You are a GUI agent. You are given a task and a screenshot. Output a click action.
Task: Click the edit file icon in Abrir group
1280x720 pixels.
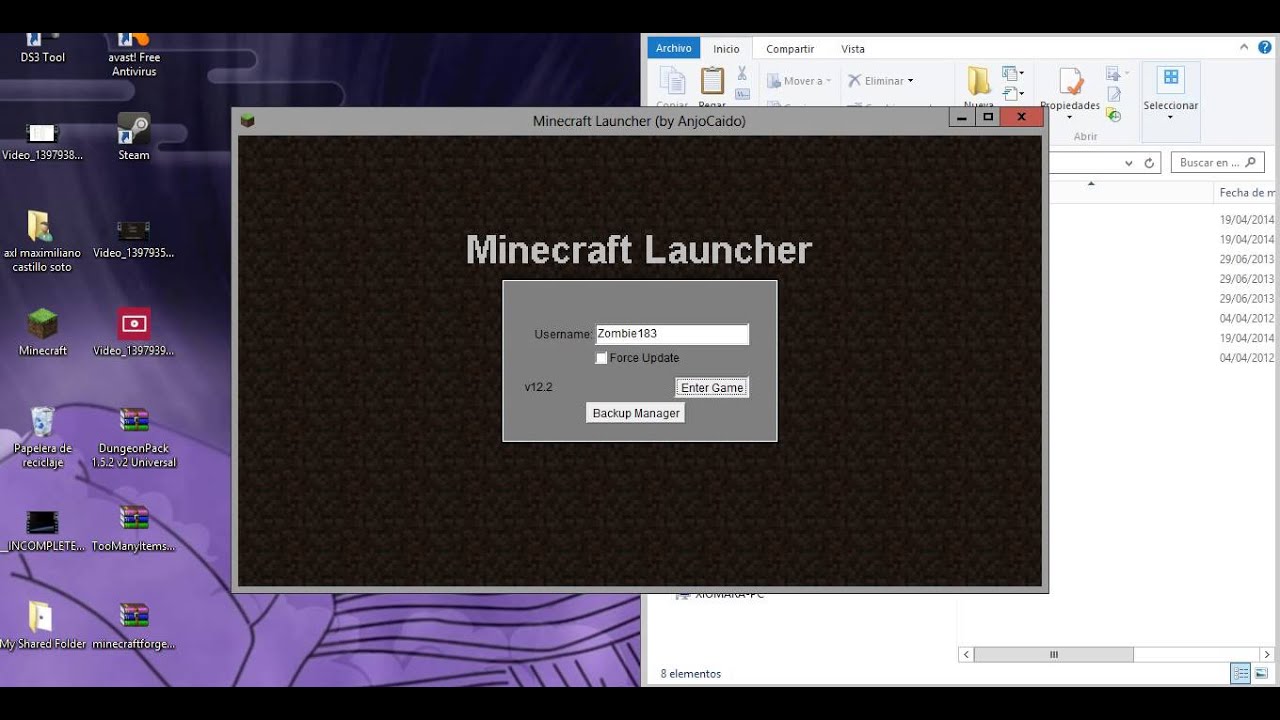click(x=1113, y=94)
